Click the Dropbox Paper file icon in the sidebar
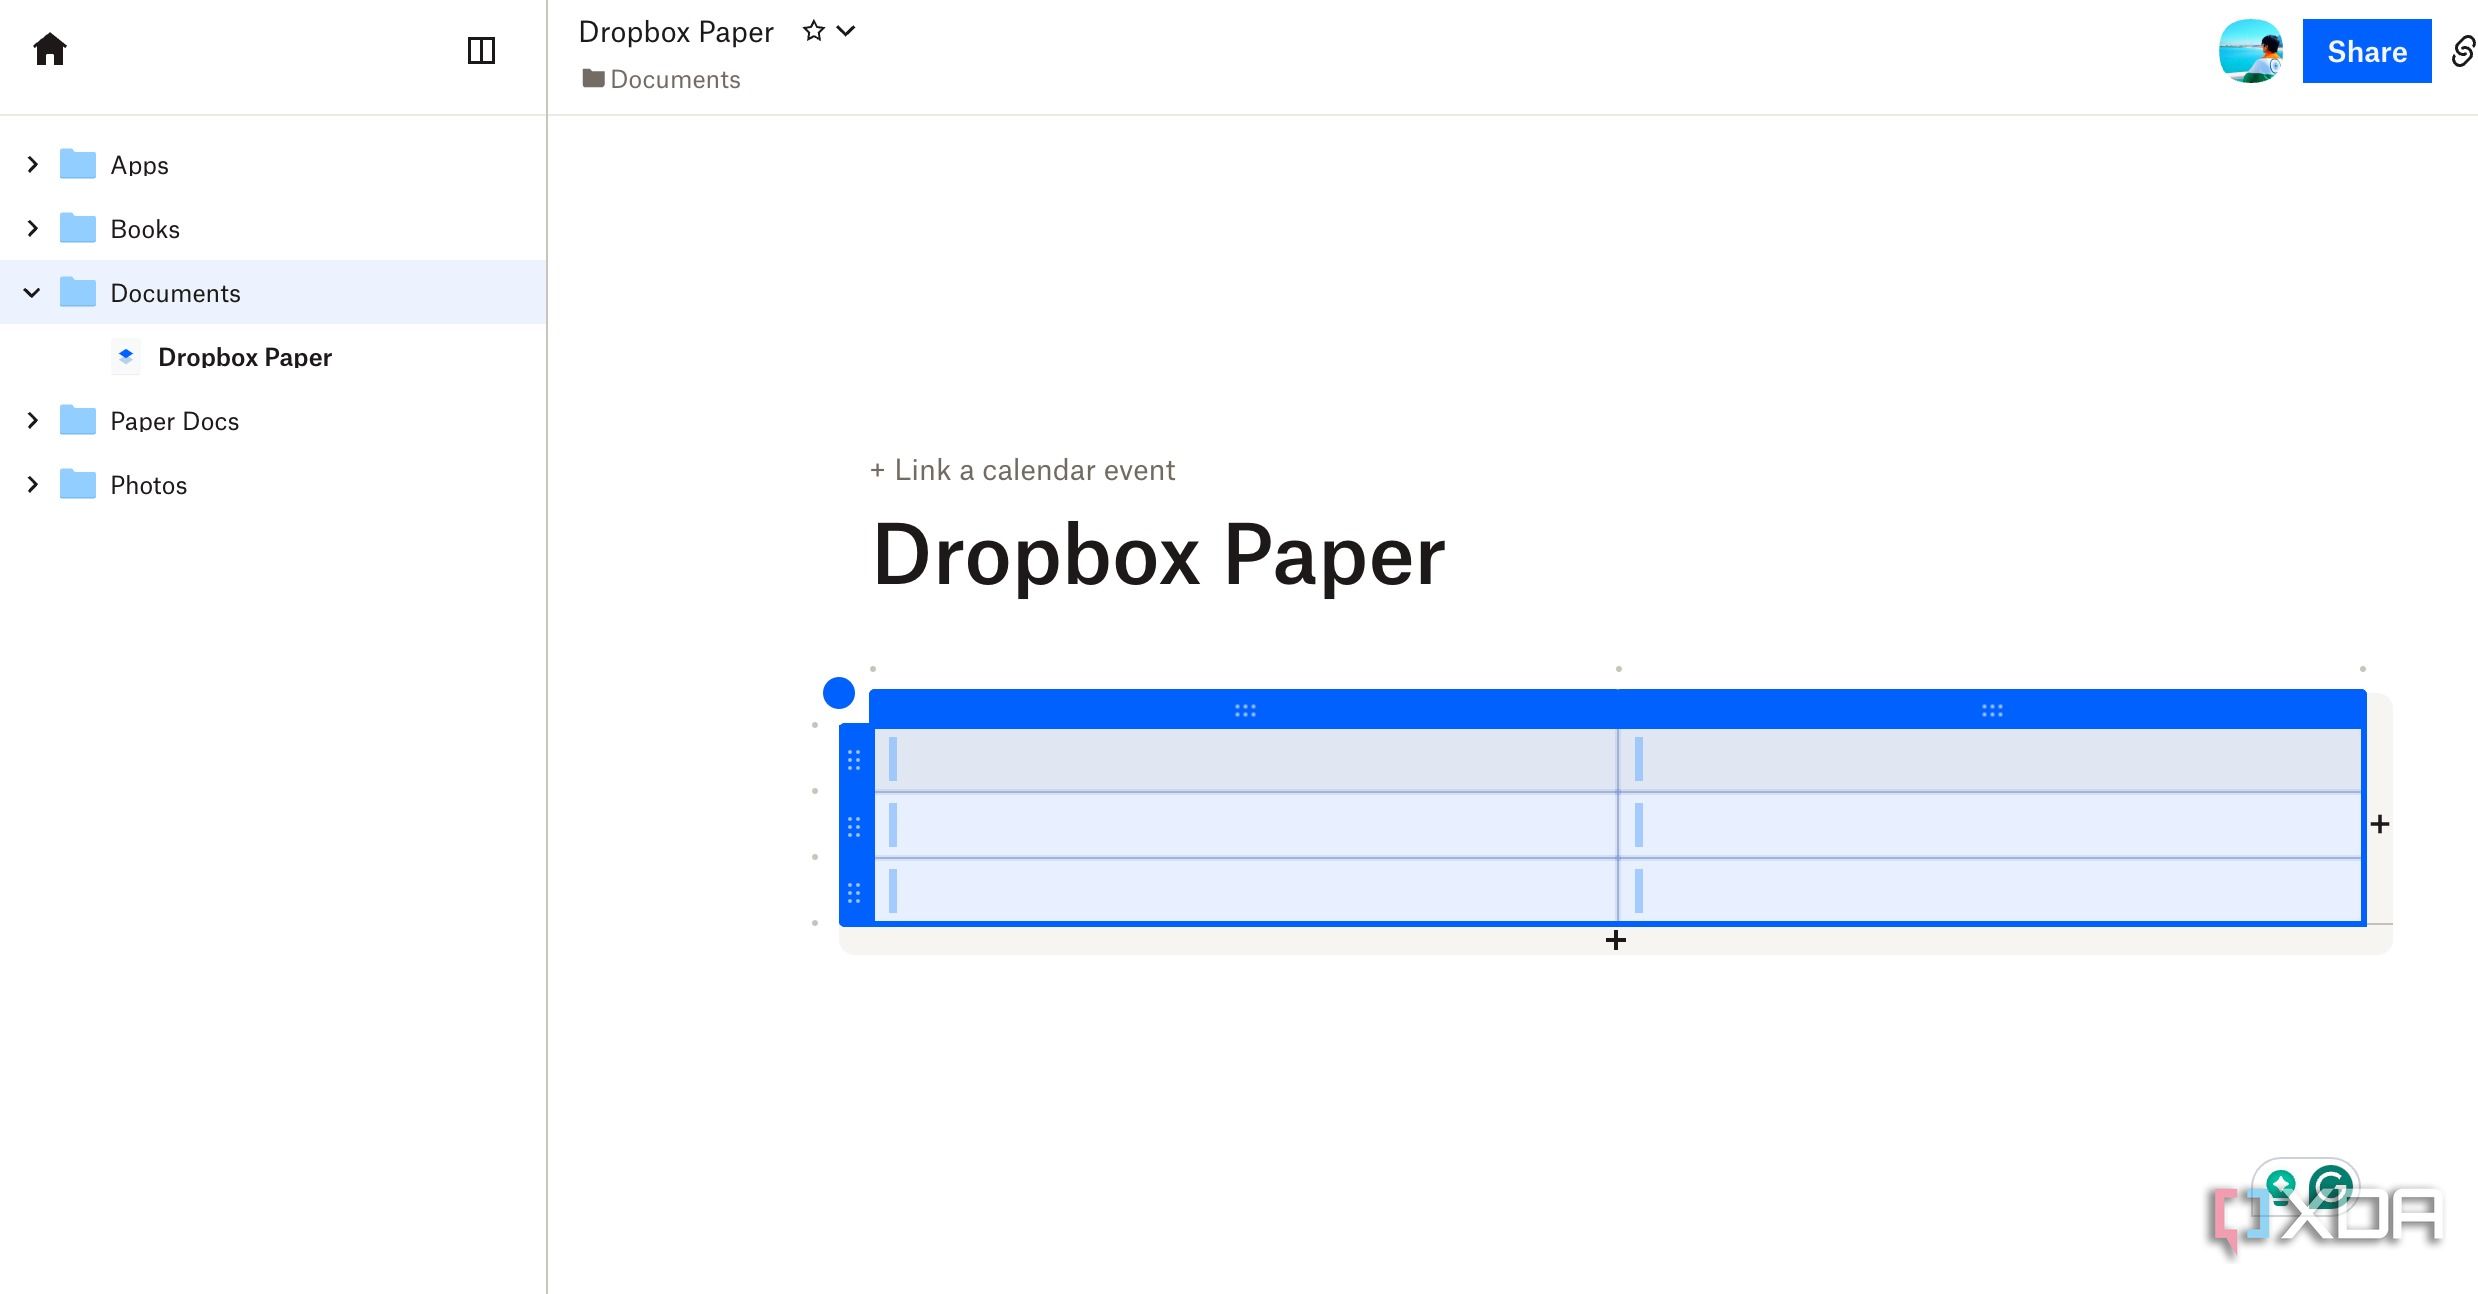Screen dimensions: 2478x1294 (125, 356)
